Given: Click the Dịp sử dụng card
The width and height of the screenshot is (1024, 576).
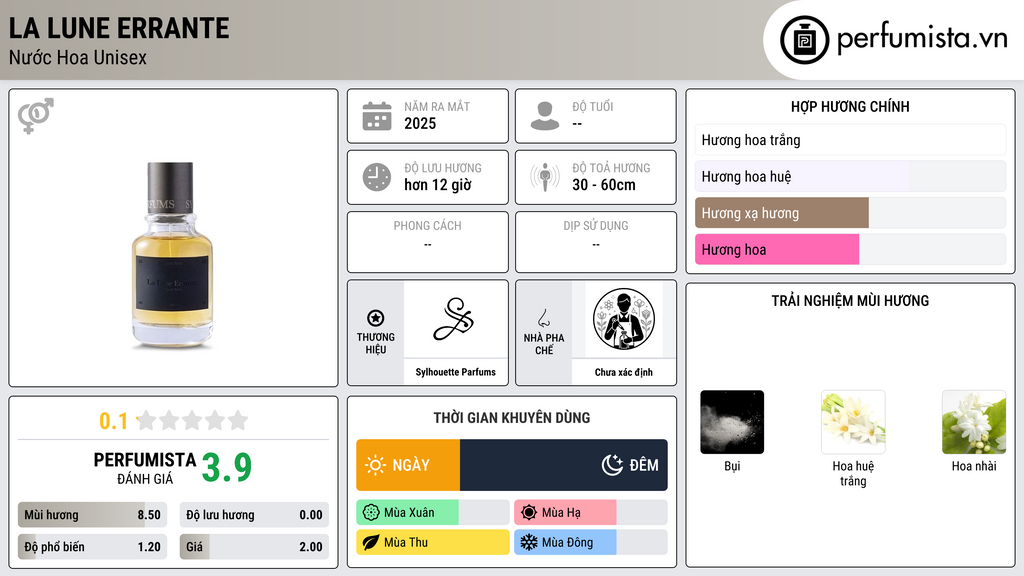Looking at the screenshot, I should (596, 242).
